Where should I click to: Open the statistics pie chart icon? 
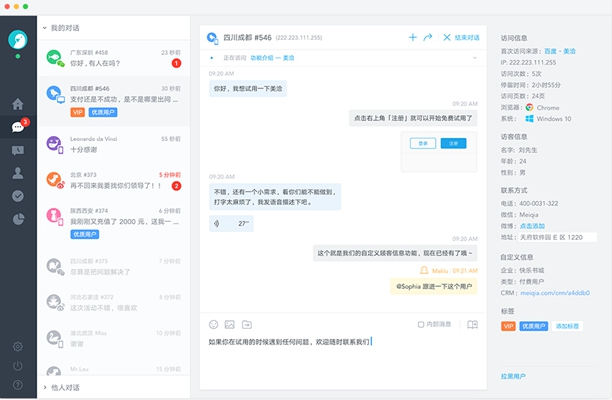(18, 220)
